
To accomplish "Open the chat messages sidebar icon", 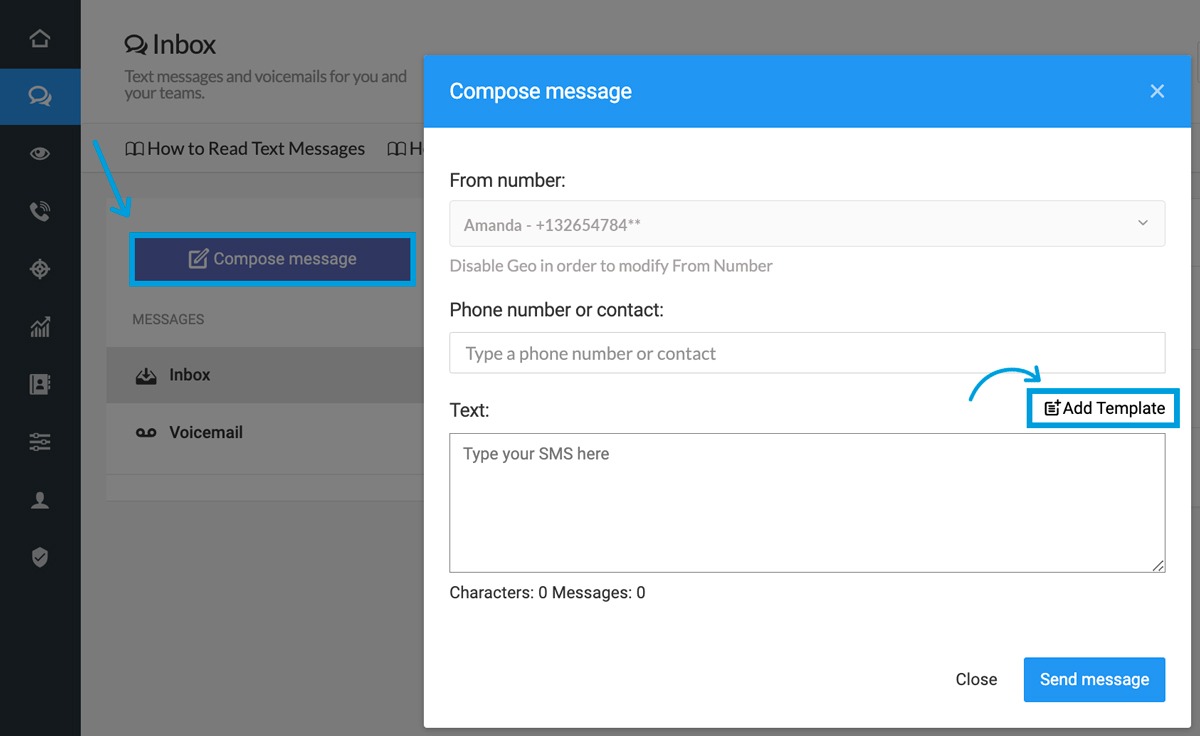I will [40, 97].
